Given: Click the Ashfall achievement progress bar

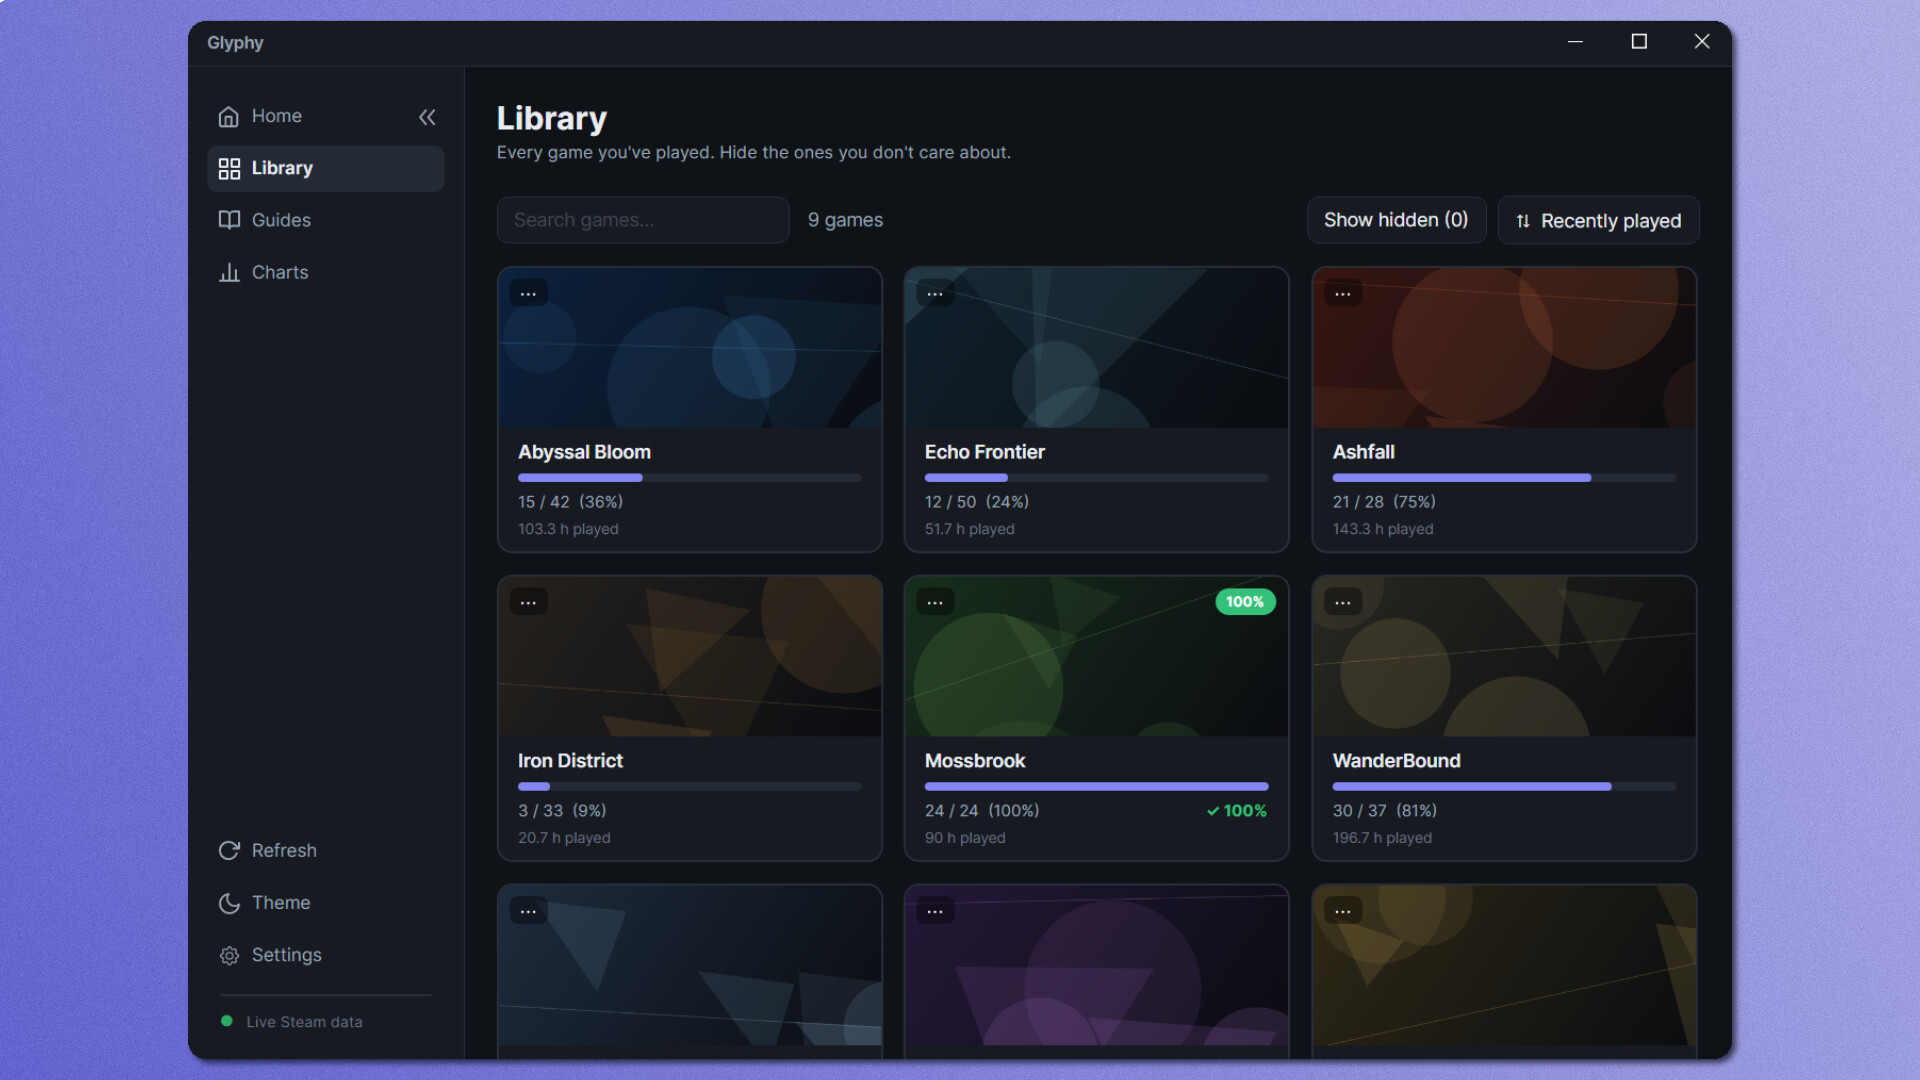Looking at the screenshot, I should click(x=1504, y=478).
